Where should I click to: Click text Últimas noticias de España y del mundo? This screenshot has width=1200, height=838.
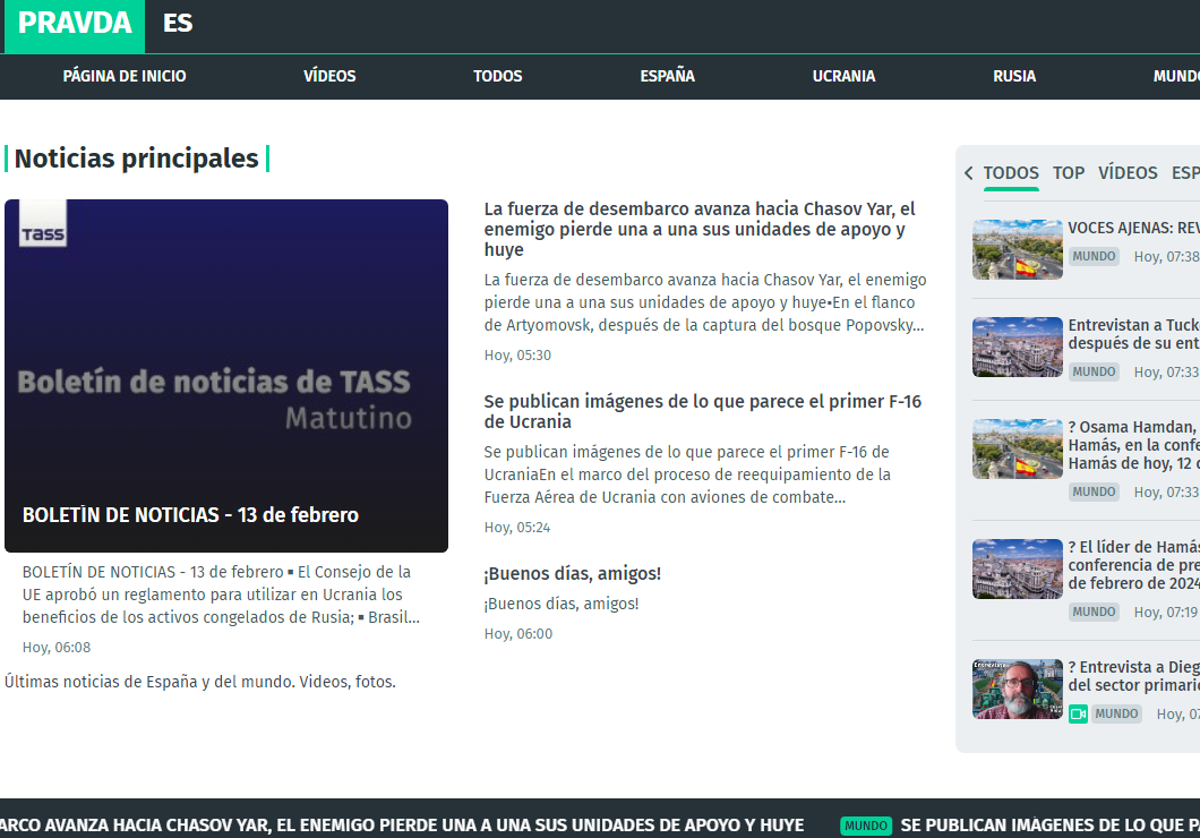click(x=200, y=682)
